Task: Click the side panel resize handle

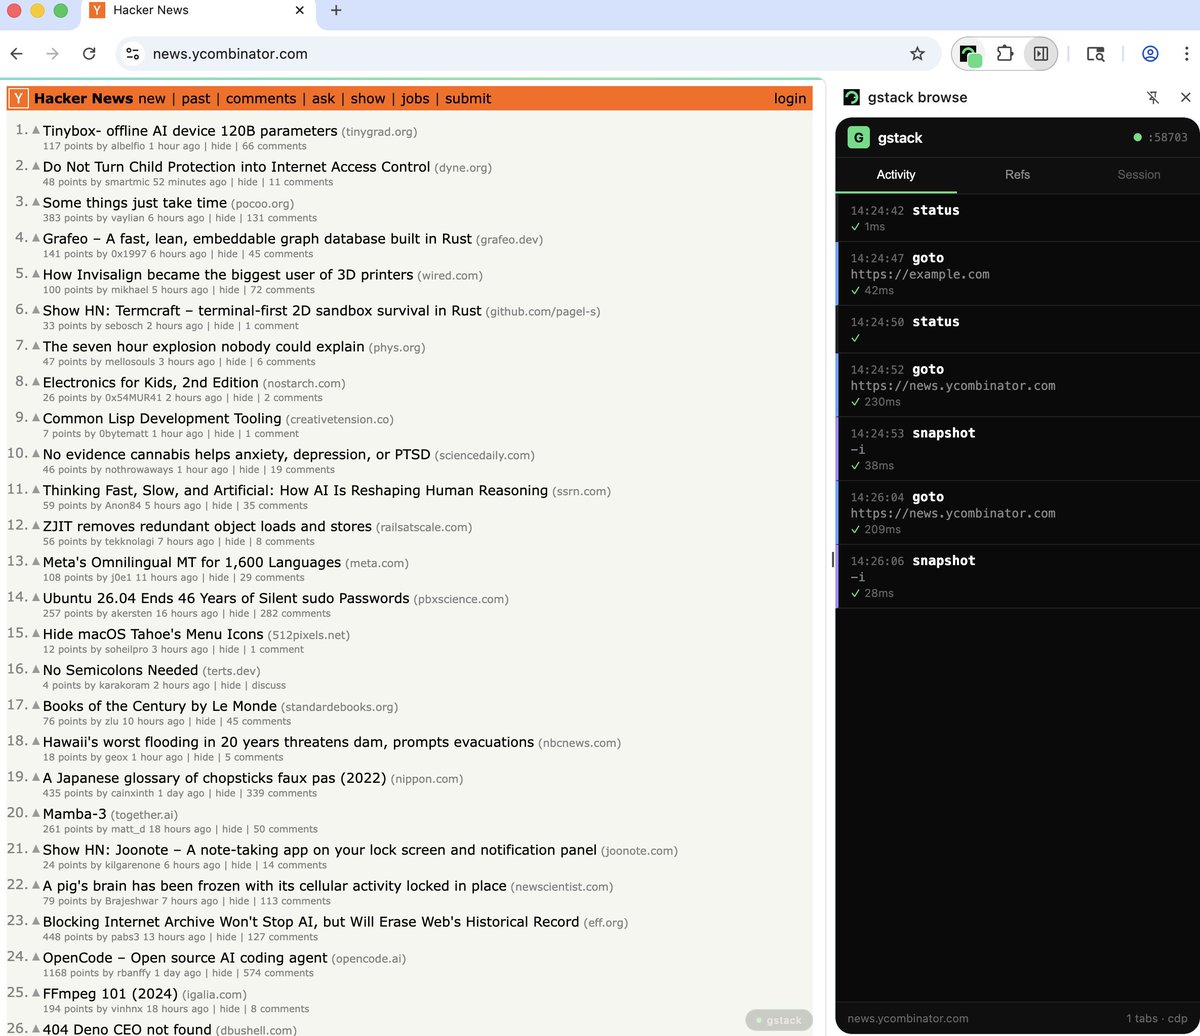Action: coord(832,560)
